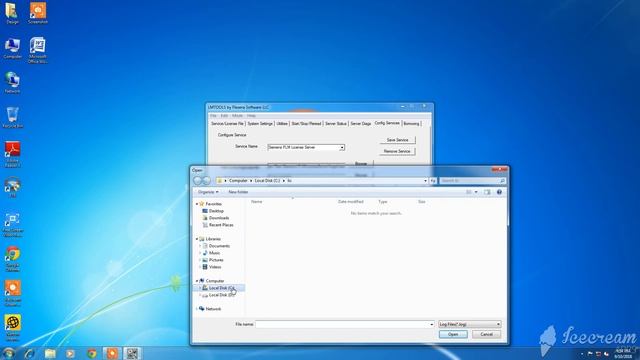The image size is (640, 360).
Task: Expand the Network node in navigation pane
Action: tap(197, 309)
